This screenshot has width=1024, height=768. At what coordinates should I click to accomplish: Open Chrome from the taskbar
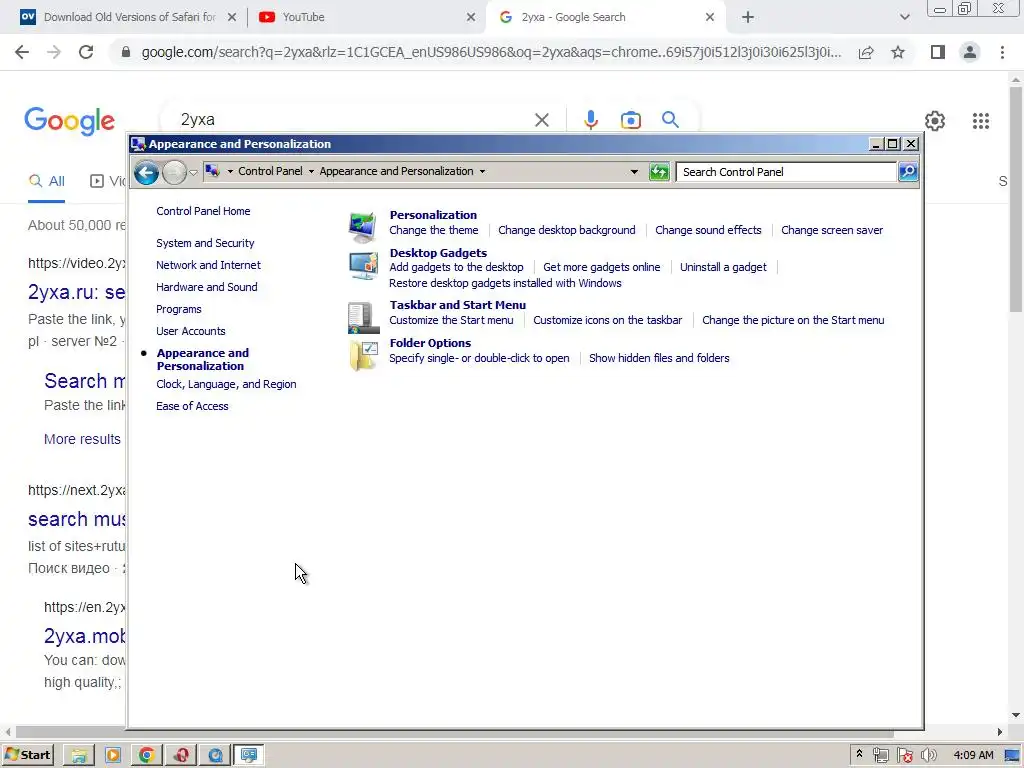pyautogui.click(x=146, y=755)
